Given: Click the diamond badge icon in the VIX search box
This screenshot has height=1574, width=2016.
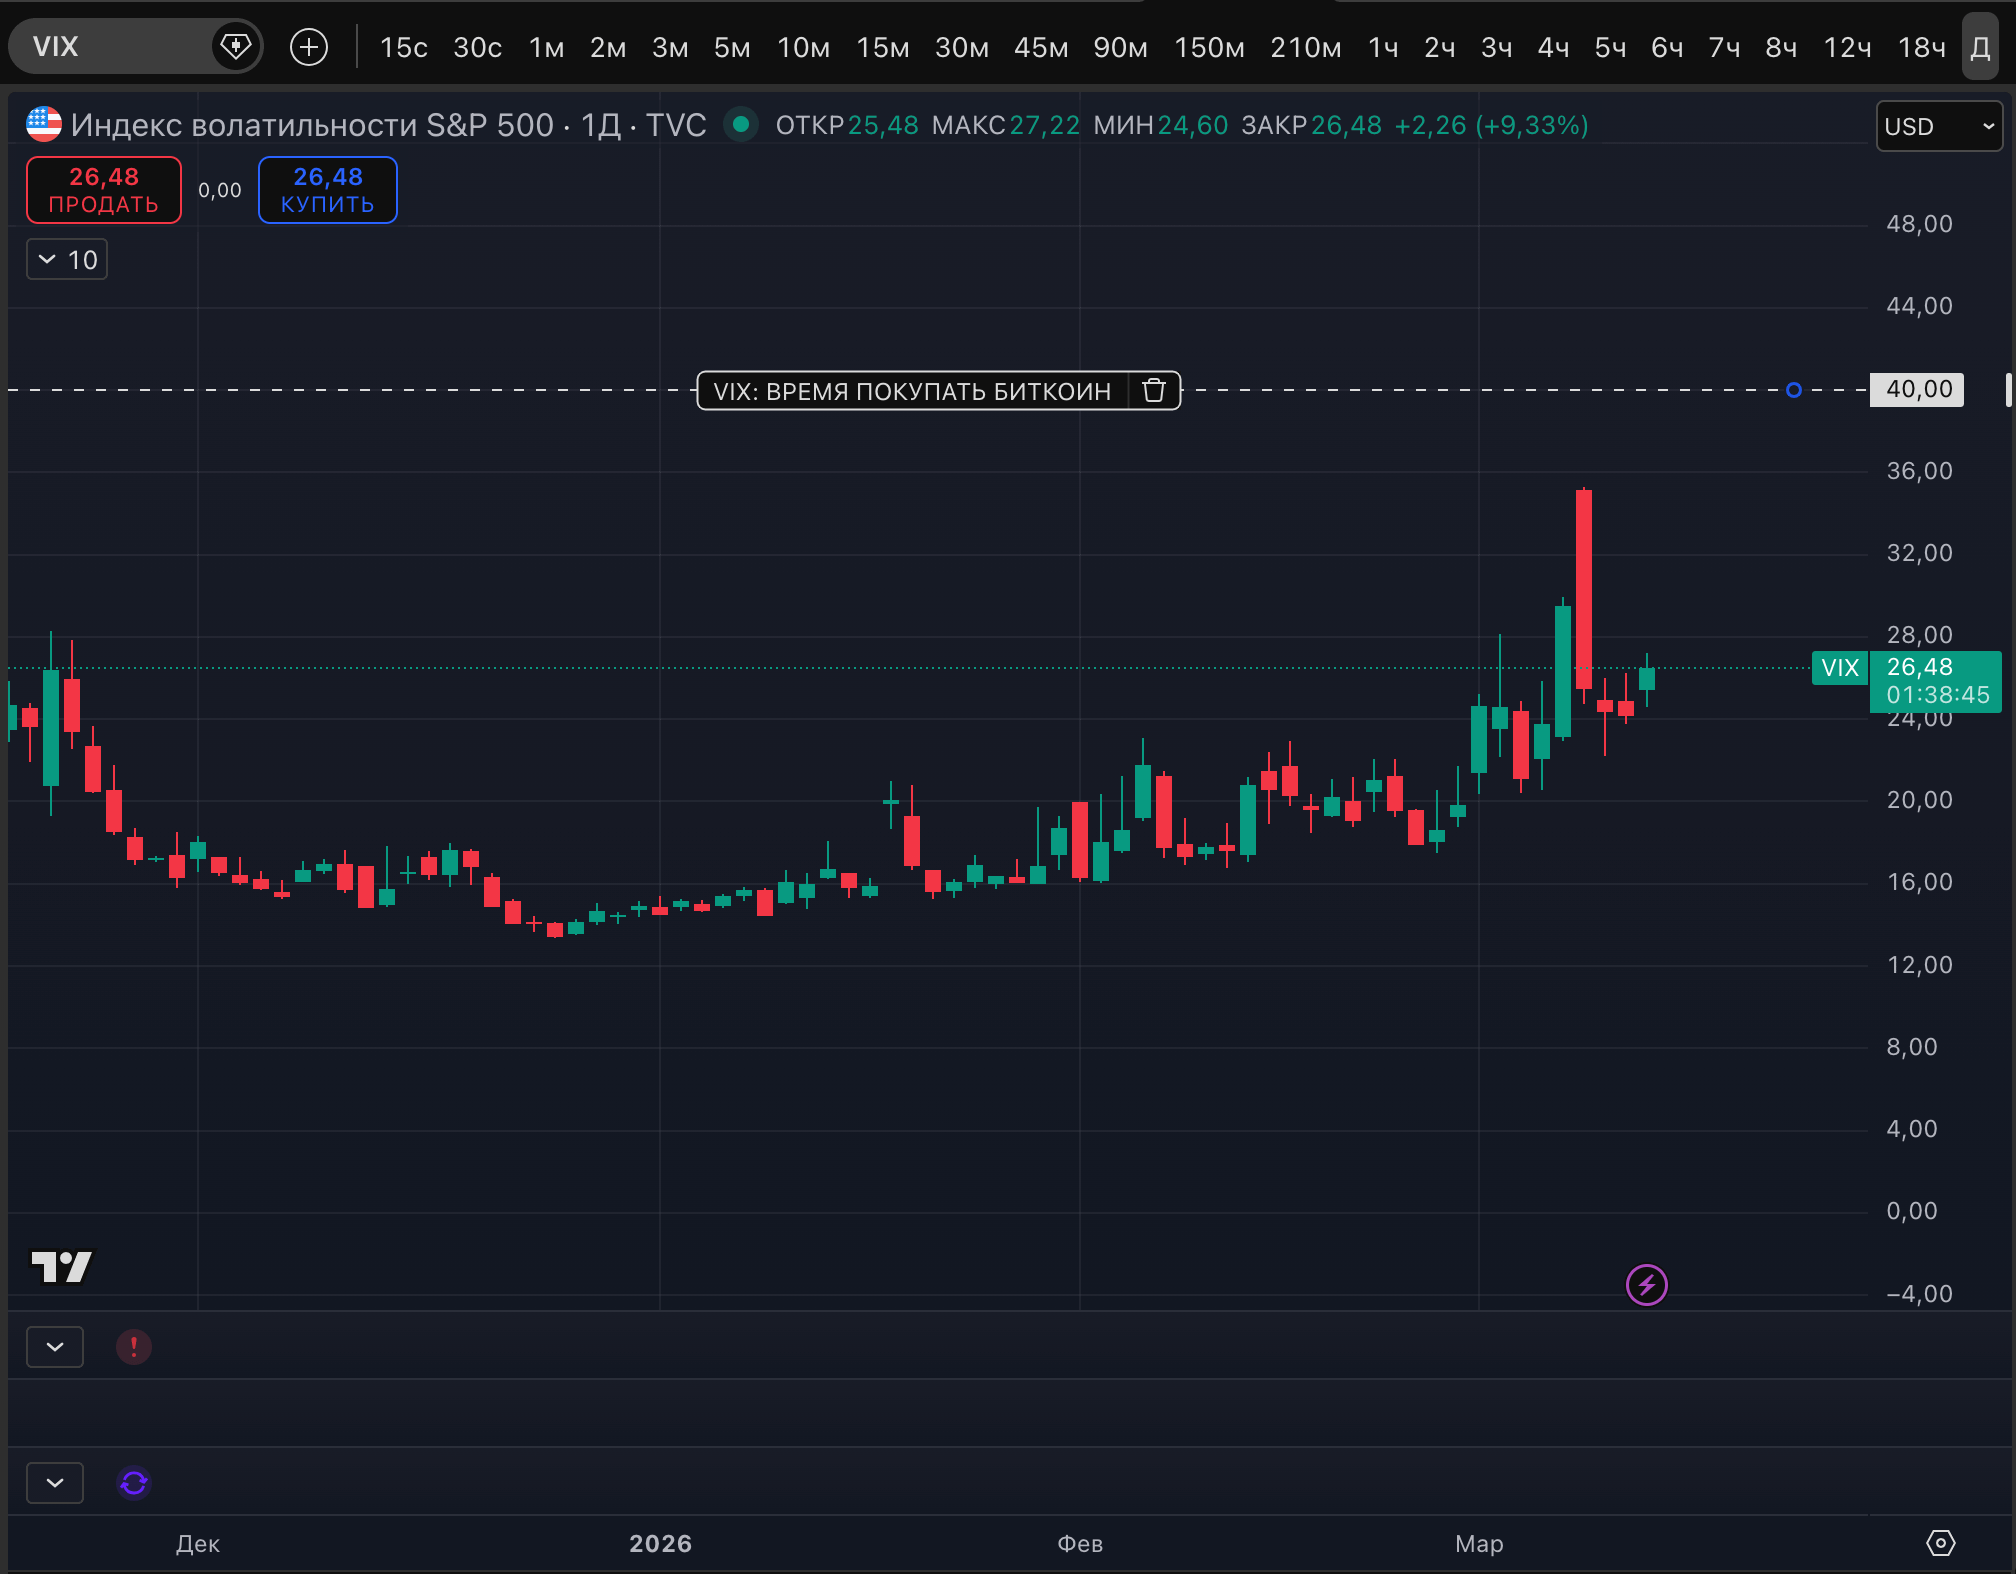Looking at the screenshot, I should pos(235,46).
